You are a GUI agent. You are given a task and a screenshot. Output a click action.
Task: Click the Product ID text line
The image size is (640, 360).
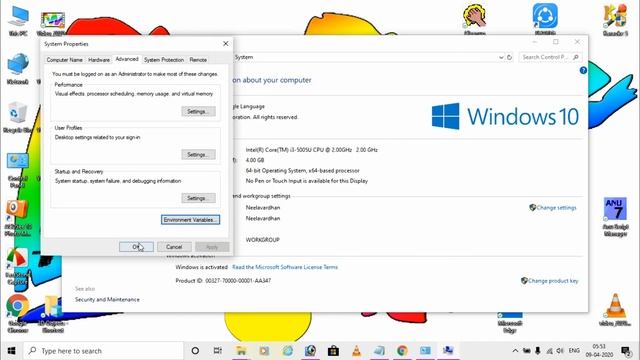[x=223, y=280]
